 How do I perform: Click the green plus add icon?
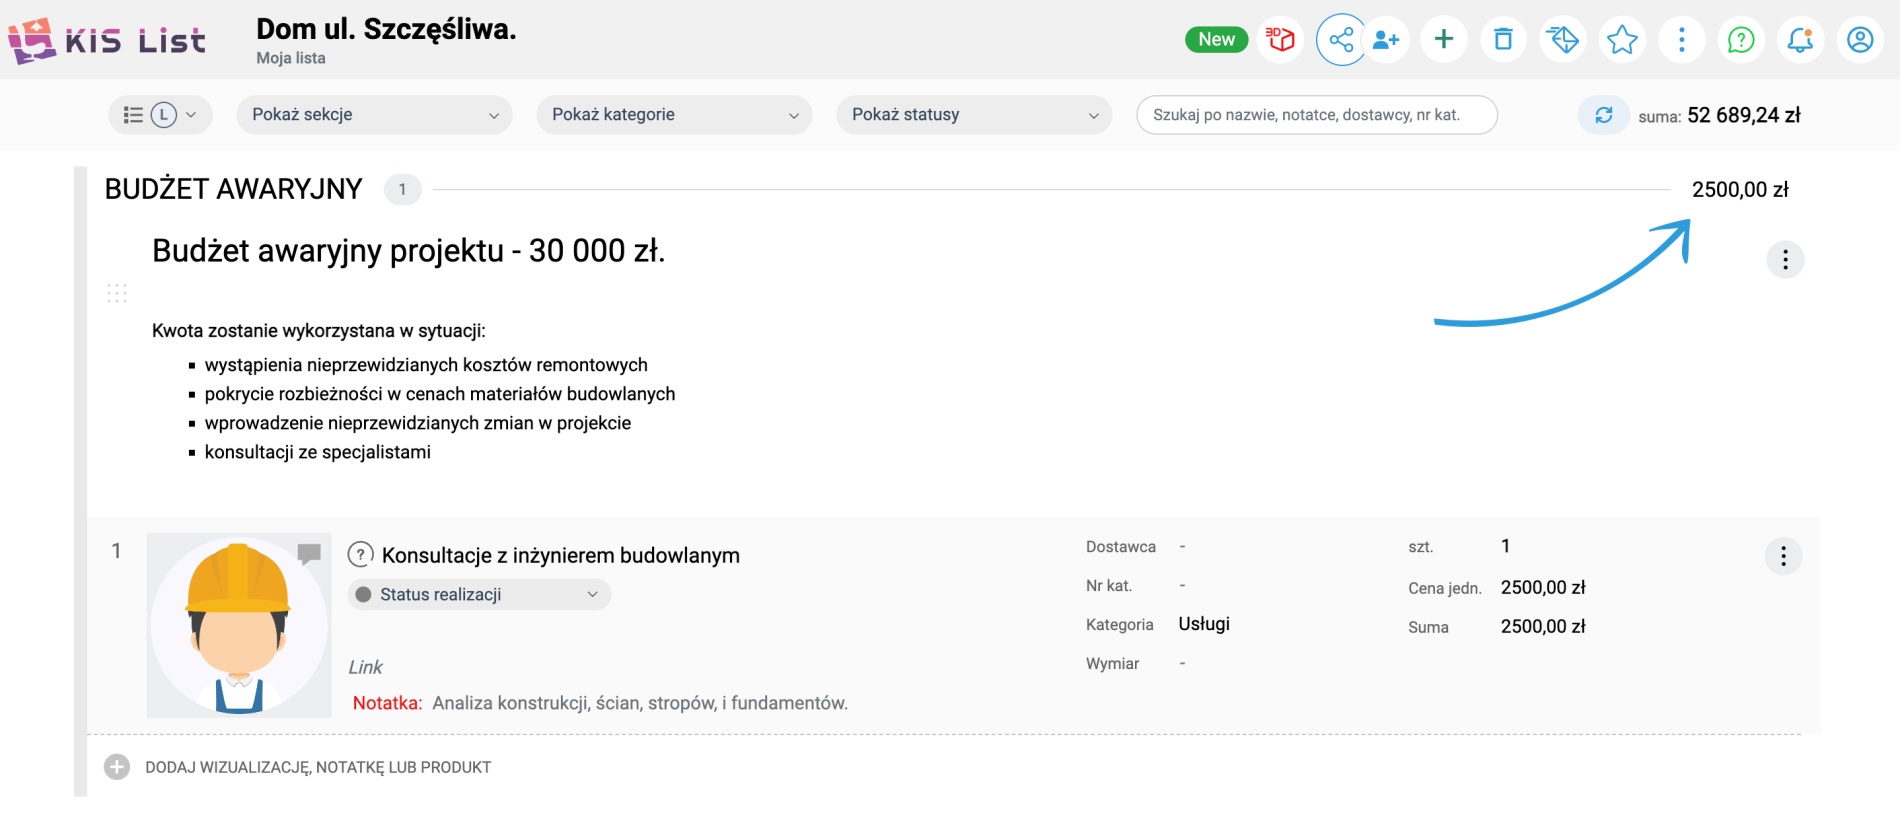pos(1444,40)
